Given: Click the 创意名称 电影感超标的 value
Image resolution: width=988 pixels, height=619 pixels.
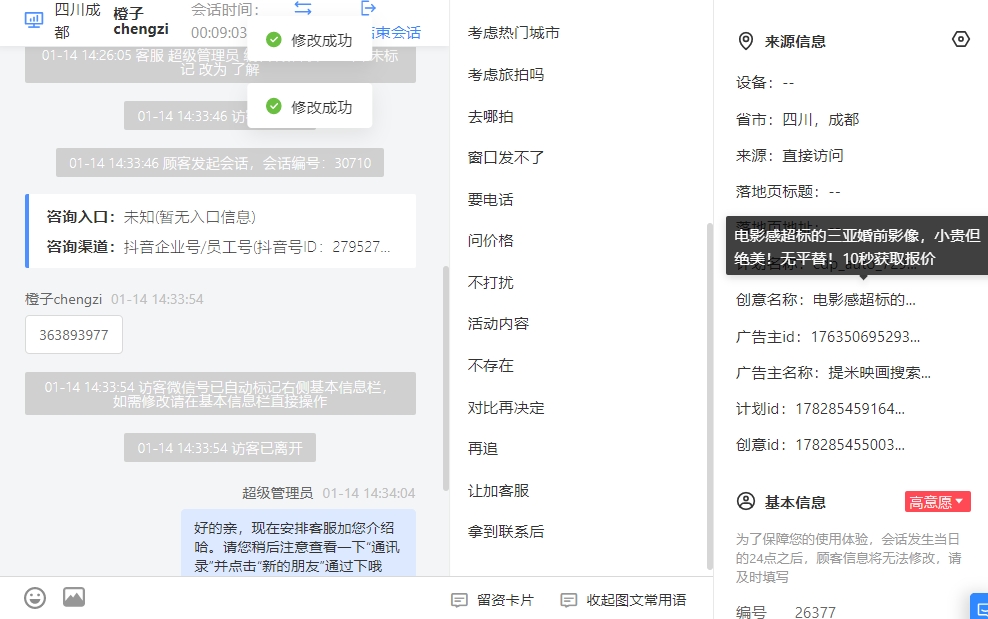Looking at the screenshot, I should pyautogui.click(x=864, y=300).
